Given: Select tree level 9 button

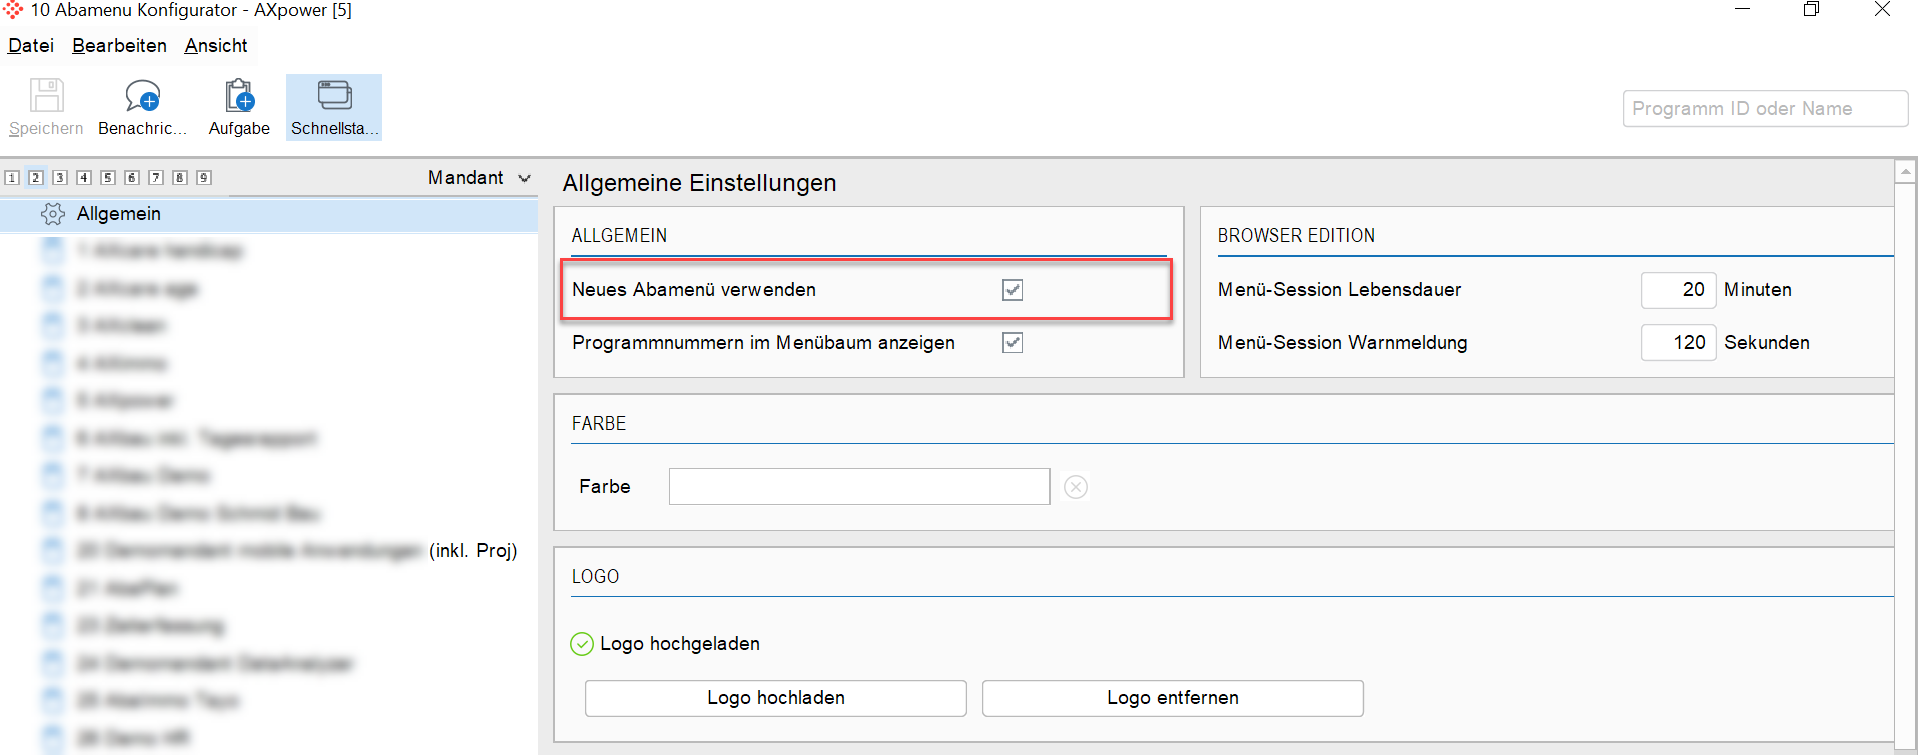Looking at the screenshot, I should [204, 178].
